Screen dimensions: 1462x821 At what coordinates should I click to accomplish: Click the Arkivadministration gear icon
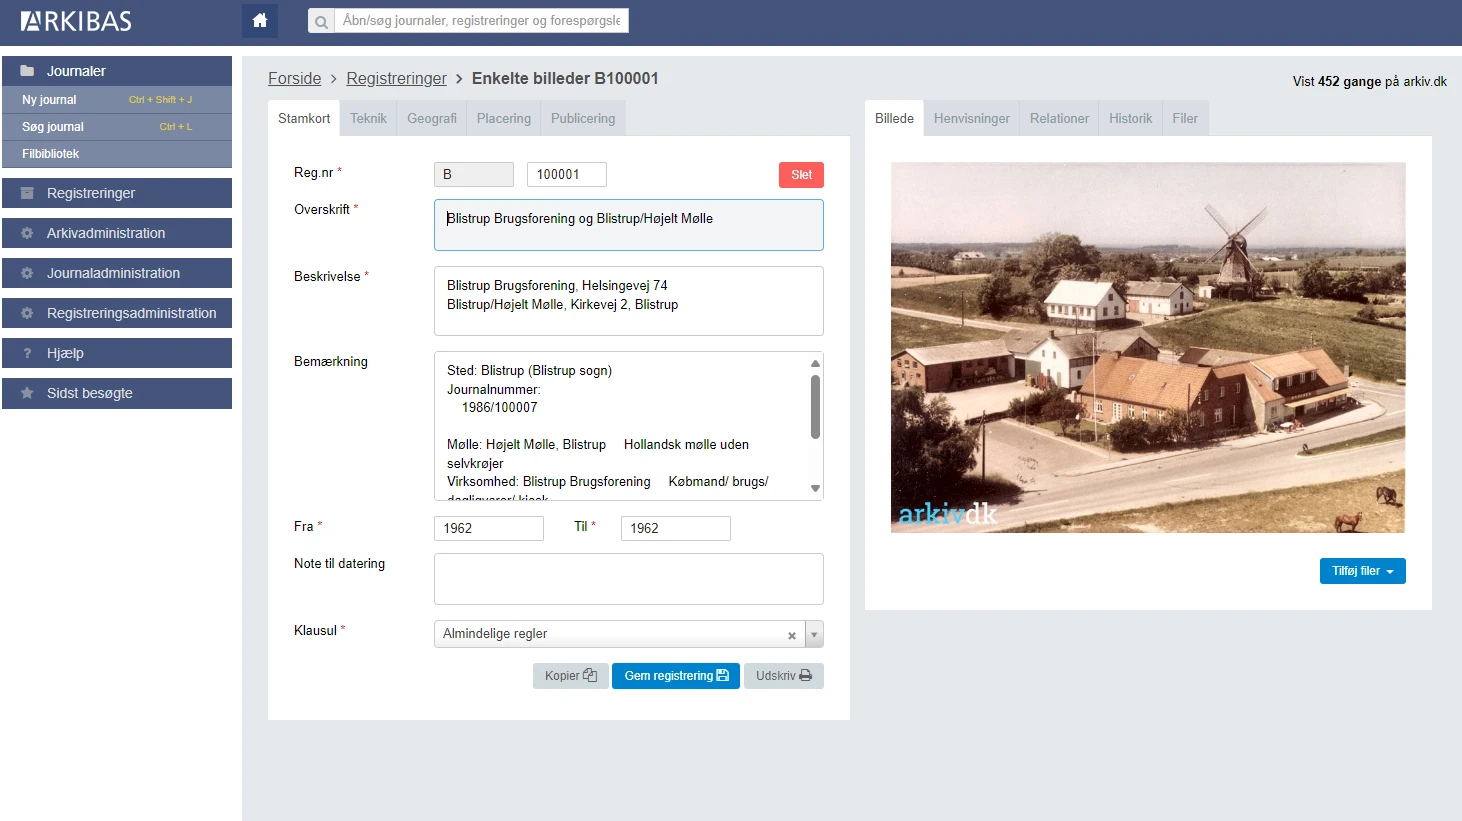coord(27,233)
